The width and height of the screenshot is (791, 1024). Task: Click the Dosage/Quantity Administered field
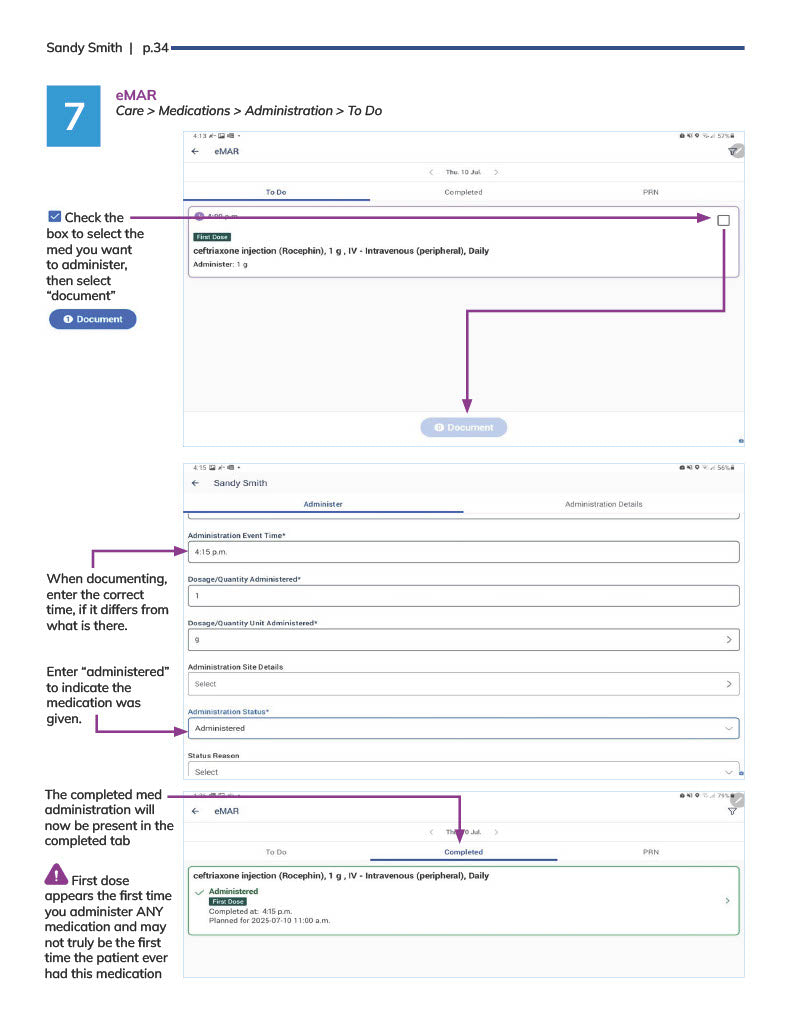point(463,596)
